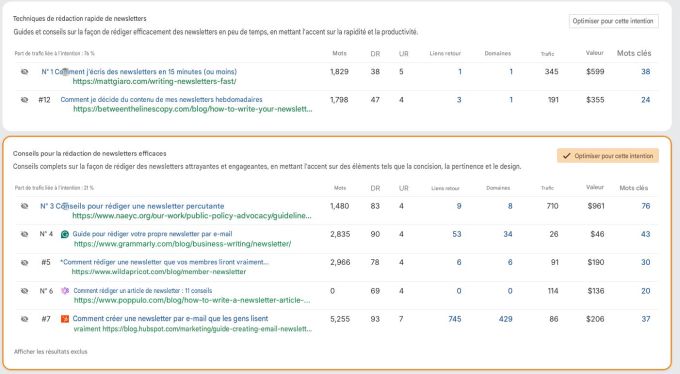Click keywords value 43 for Grammarly
Image resolution: width=680 pixels, height=374 pixels.
pos(646,234)
